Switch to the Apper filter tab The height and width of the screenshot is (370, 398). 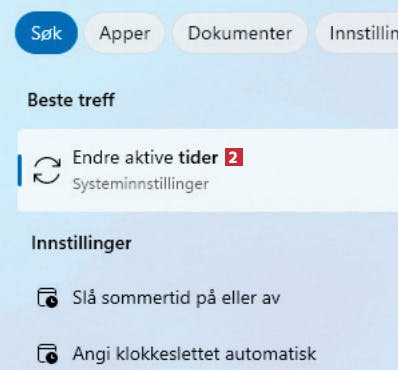point(124,33)
